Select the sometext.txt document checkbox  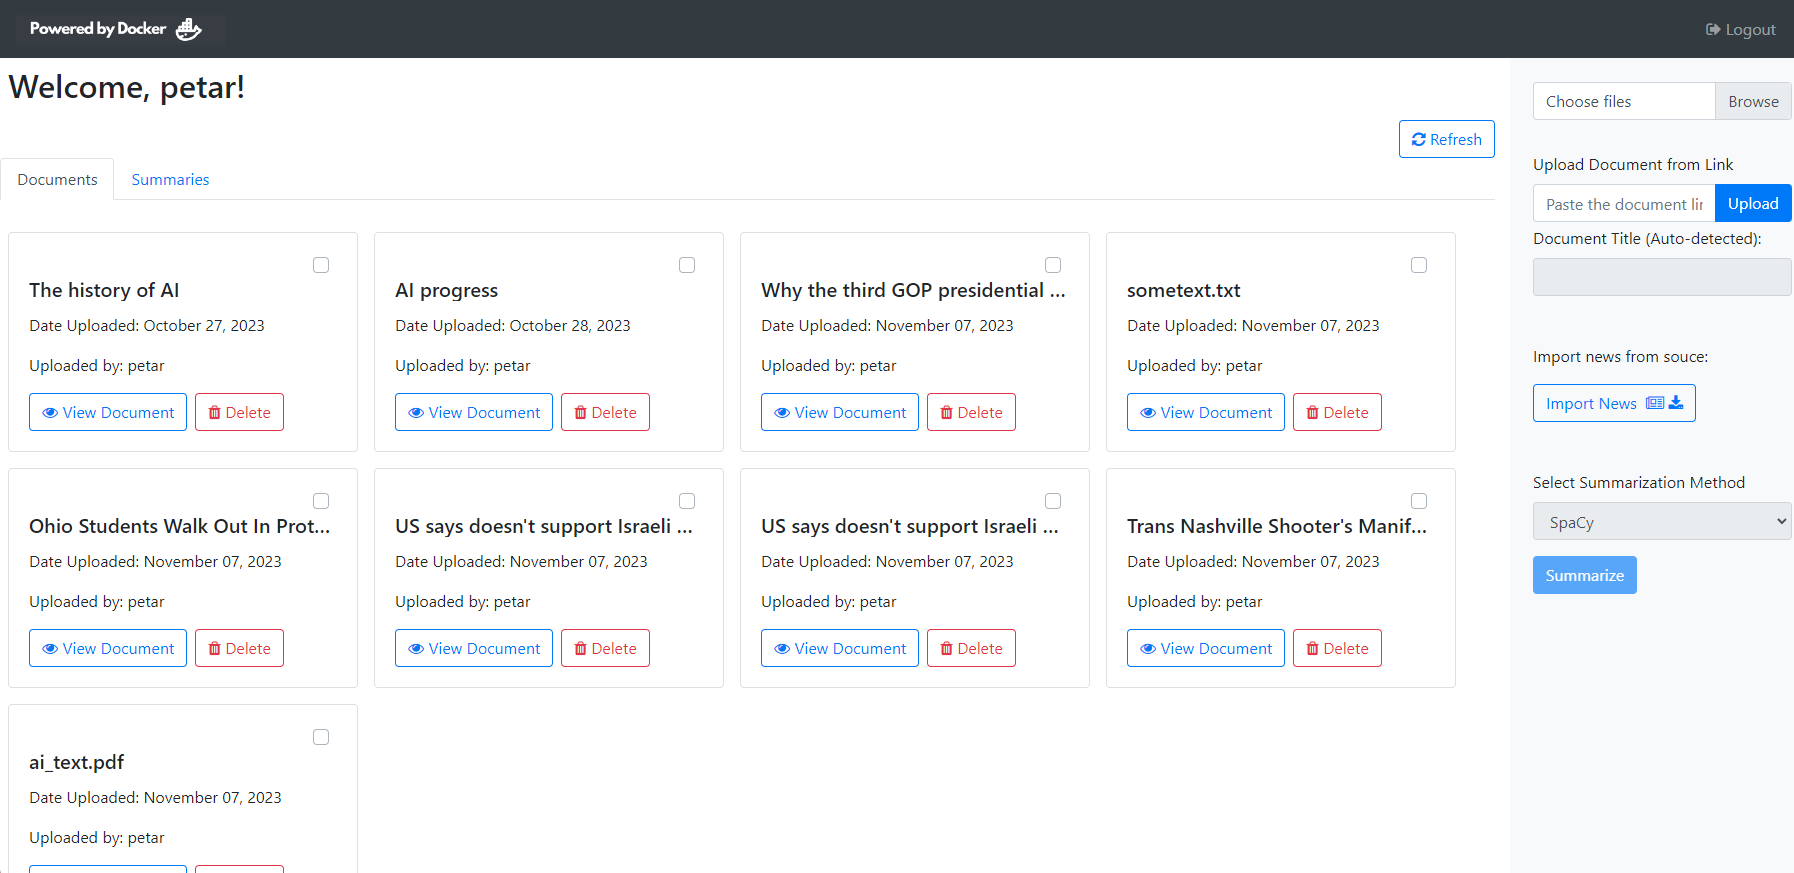pos(1419,265)
